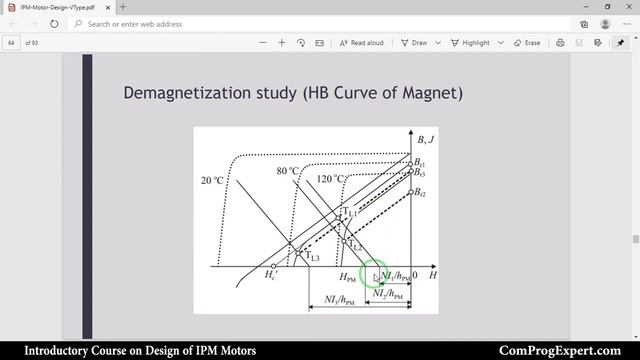
Task: Click the B, J axis label
Action: (x=425, y=140)
